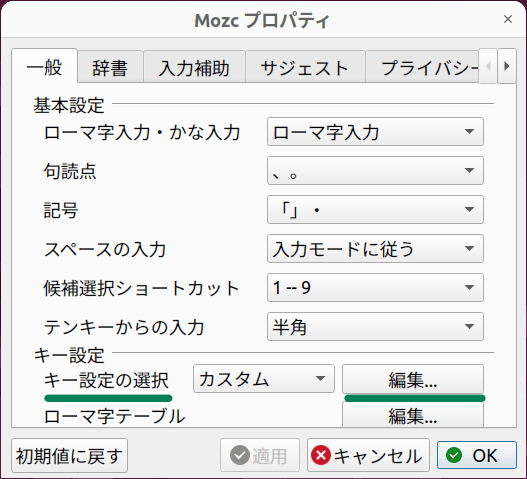Expand the スペースの入力 dropdown

pyautogui.click(x=375, y=248)
